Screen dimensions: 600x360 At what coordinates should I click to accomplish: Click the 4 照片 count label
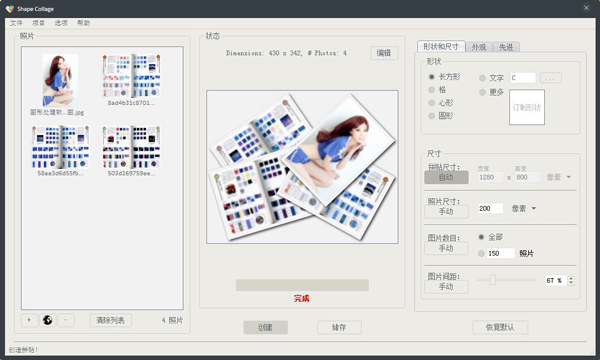(x=172, y=320)
